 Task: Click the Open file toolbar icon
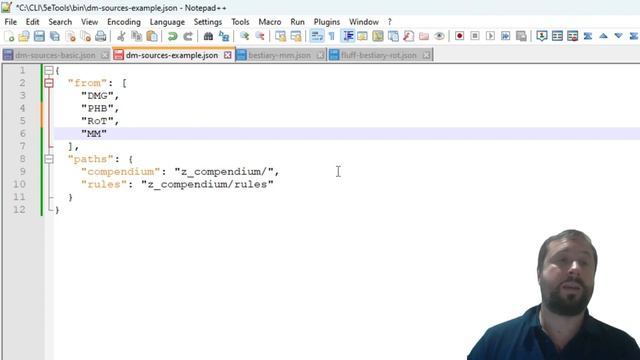[x=24, y=36]
